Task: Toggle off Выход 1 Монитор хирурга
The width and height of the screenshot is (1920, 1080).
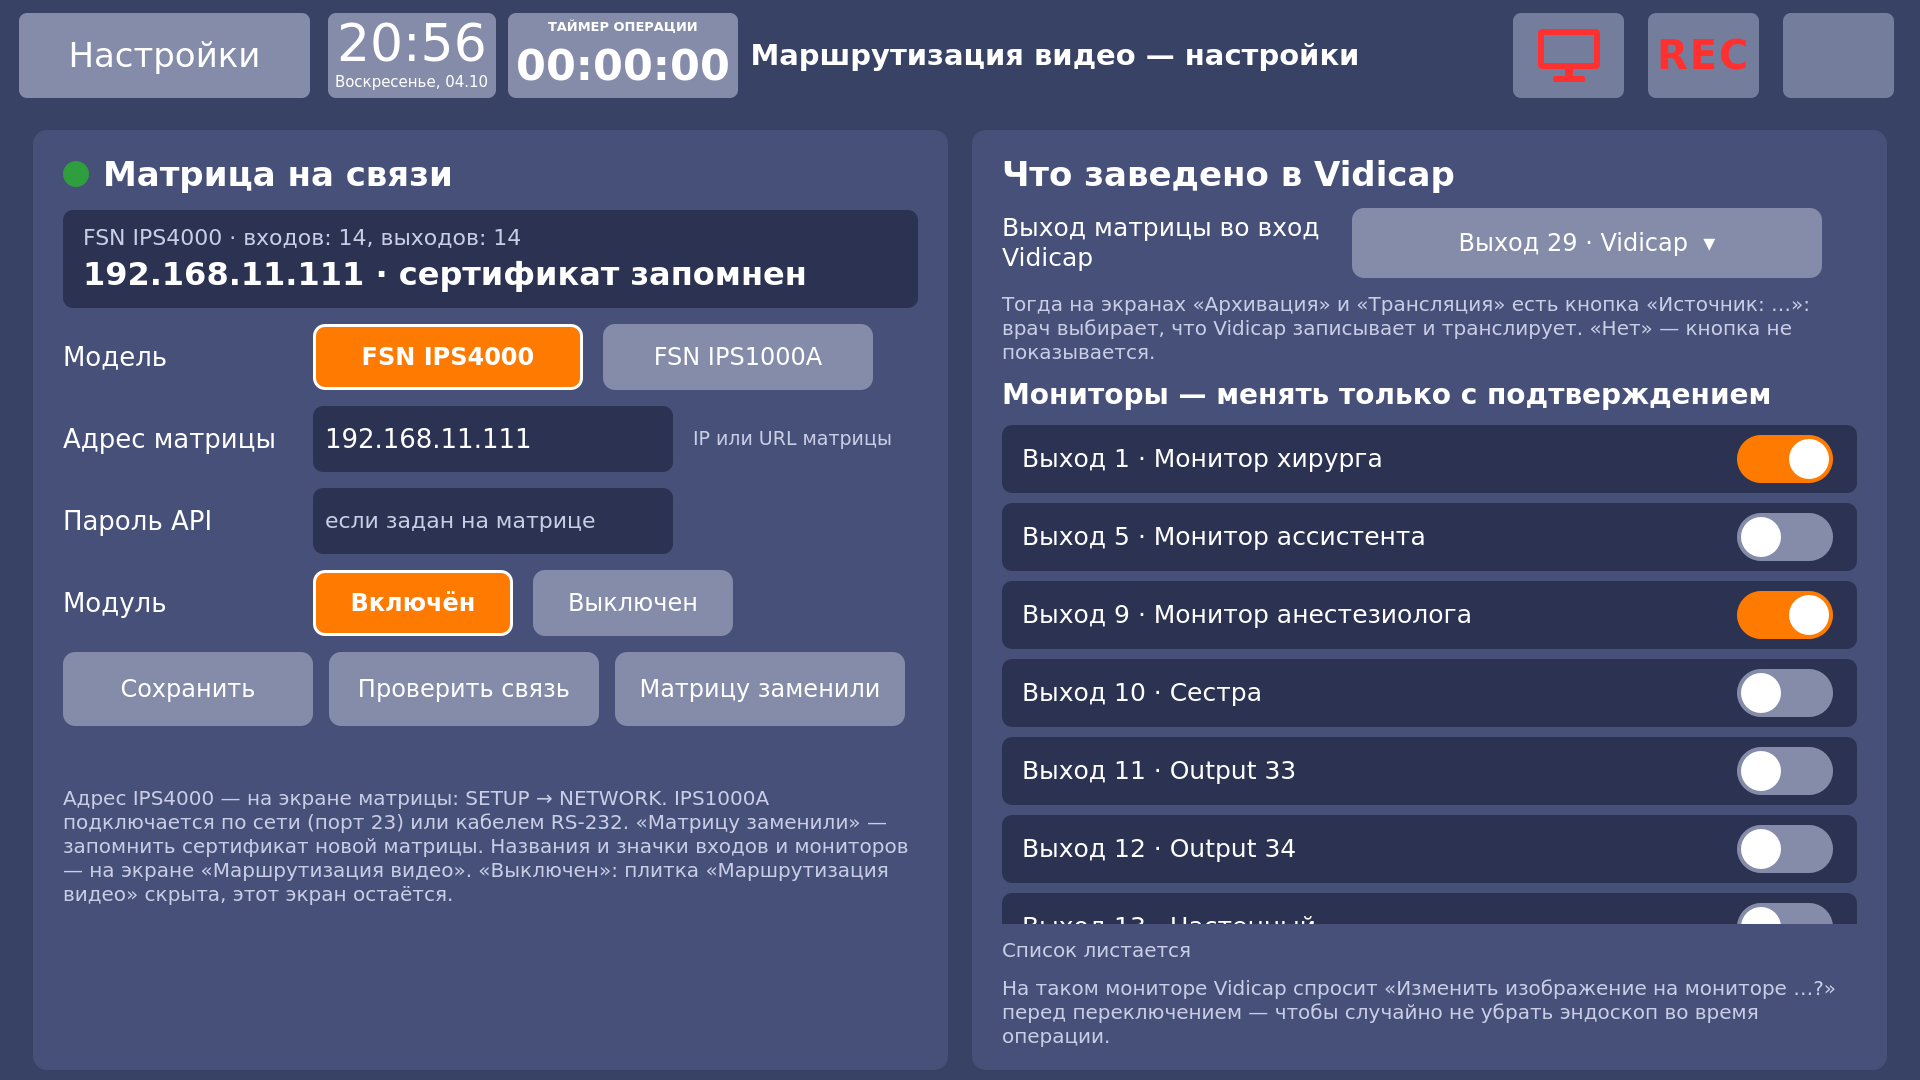Action: point(1785,459)
